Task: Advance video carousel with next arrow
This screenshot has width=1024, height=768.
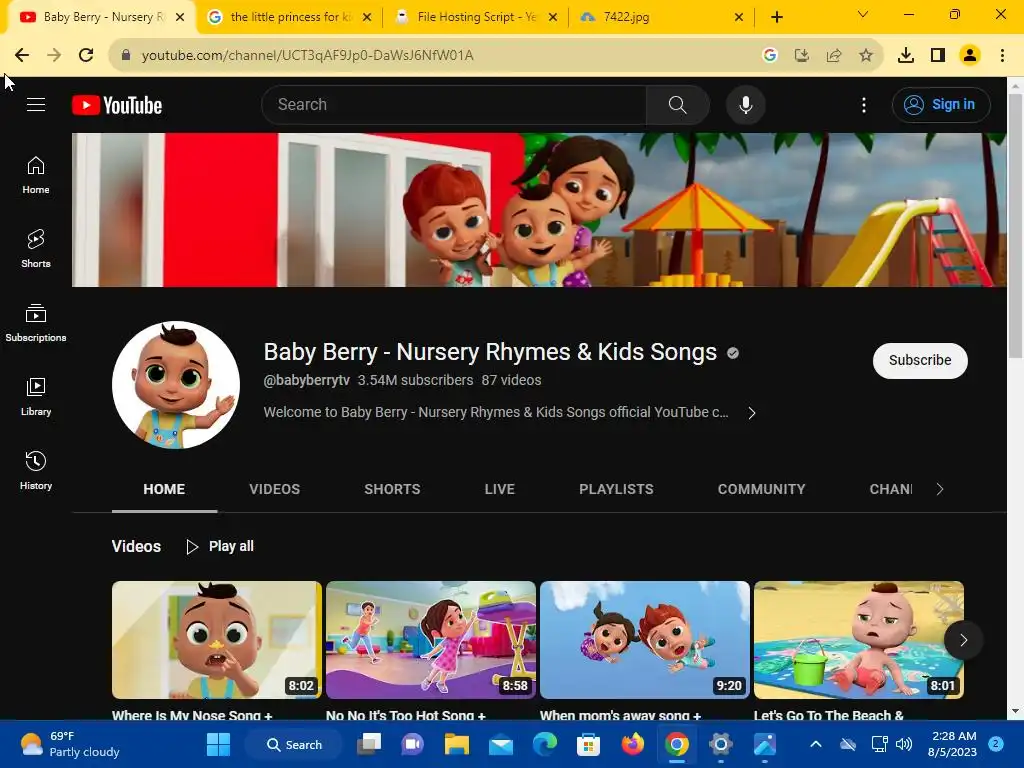Action: pyautogui.click(x=963, y=640)
